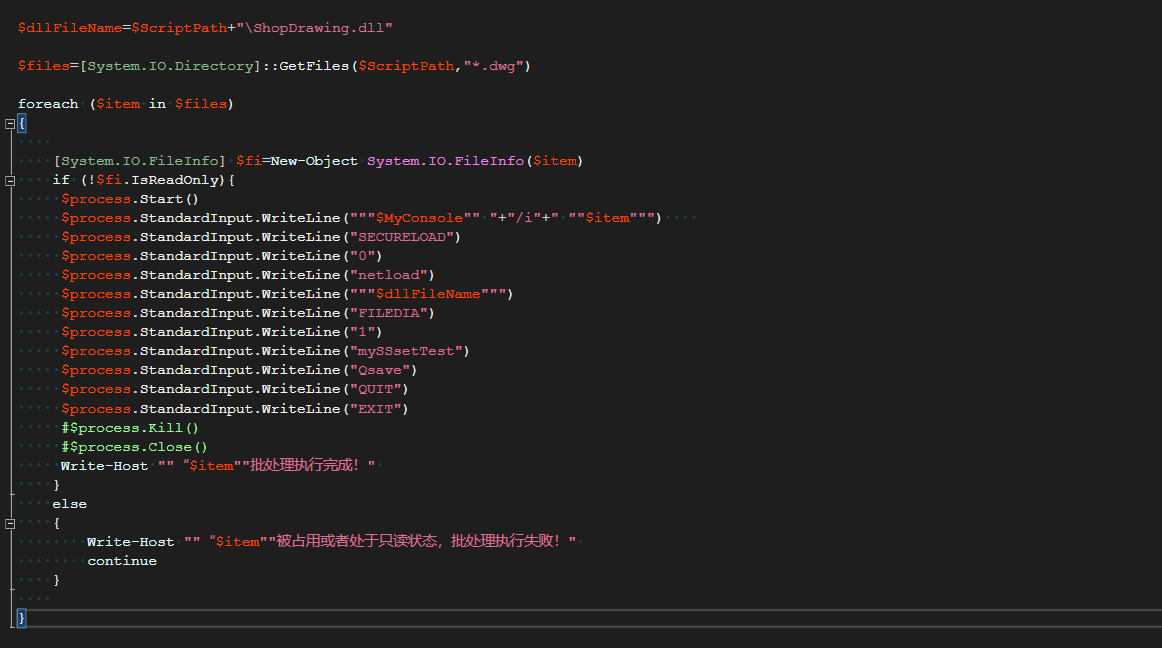This screenshot has width=1162, height=648.
Task: Click the continue statement
Action: click(122, 561)
